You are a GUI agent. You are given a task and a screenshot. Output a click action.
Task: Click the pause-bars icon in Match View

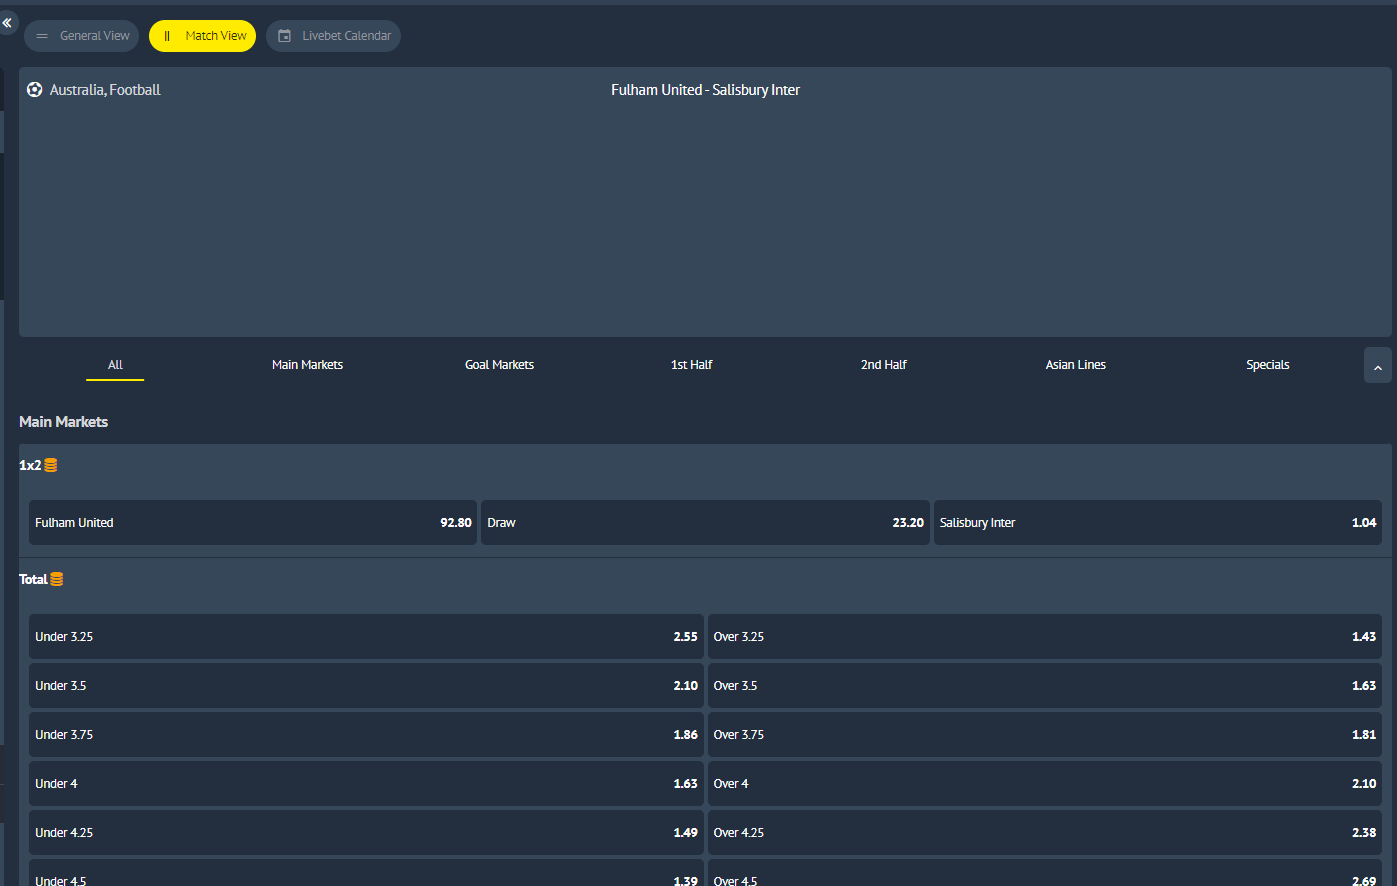[167, 36]
